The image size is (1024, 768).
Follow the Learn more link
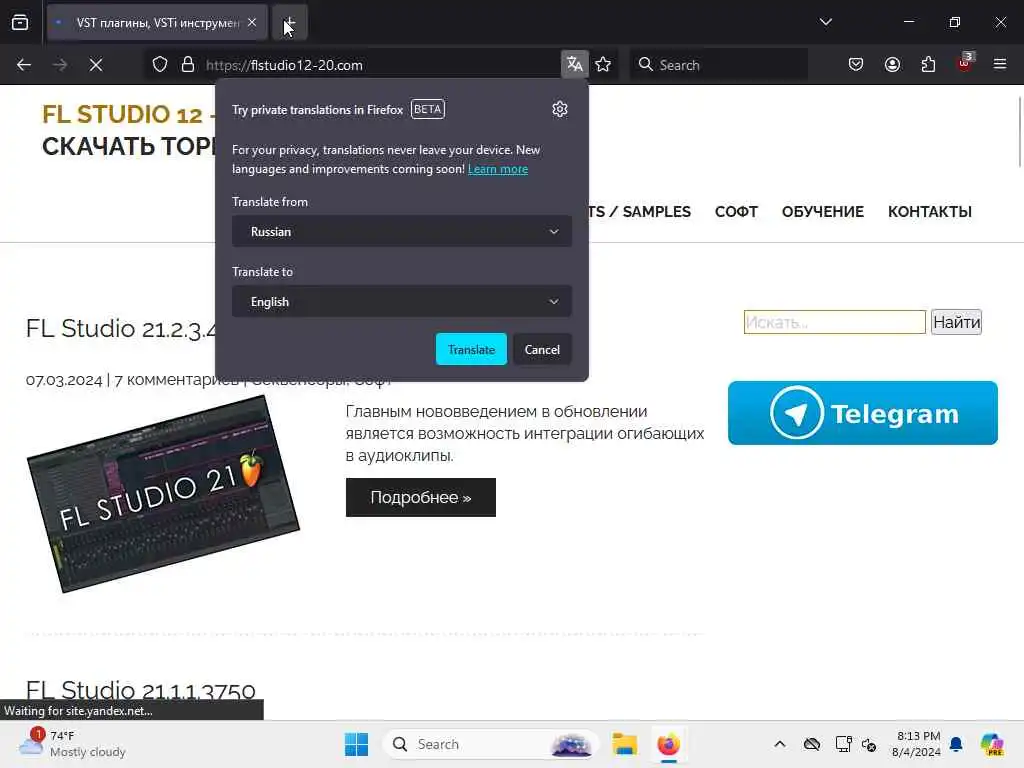click(498, 169)
